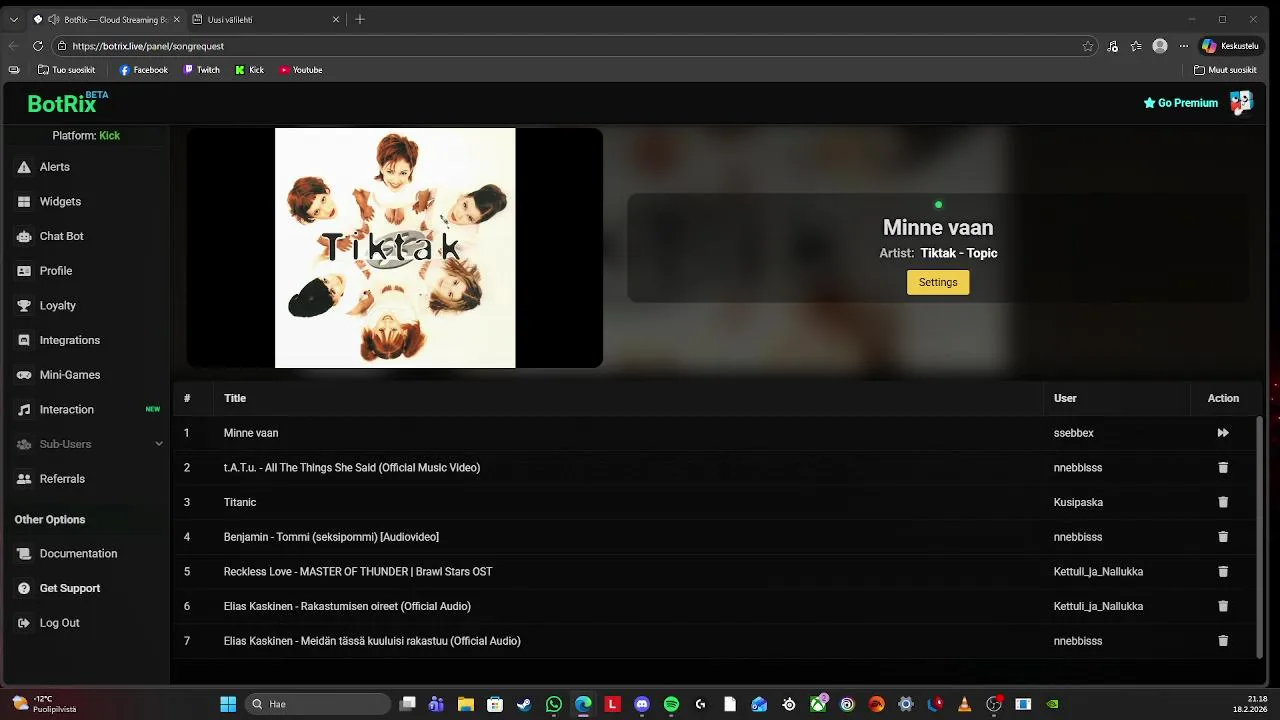
Task: Click the BotRix BETA logo
Action: pos(67,102)
